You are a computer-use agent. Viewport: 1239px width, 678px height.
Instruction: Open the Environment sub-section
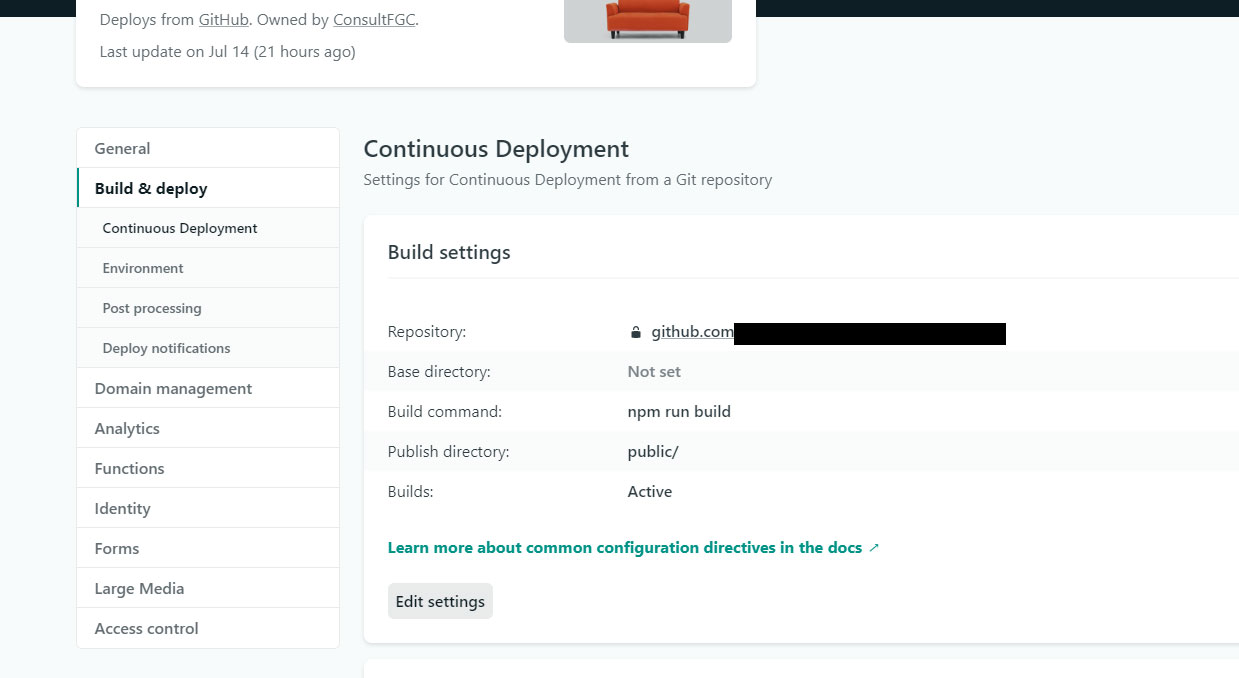143,268
